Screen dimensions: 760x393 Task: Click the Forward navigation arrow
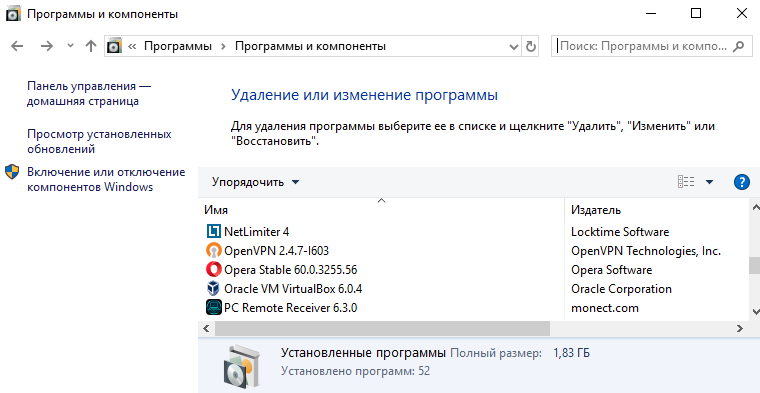47,46
